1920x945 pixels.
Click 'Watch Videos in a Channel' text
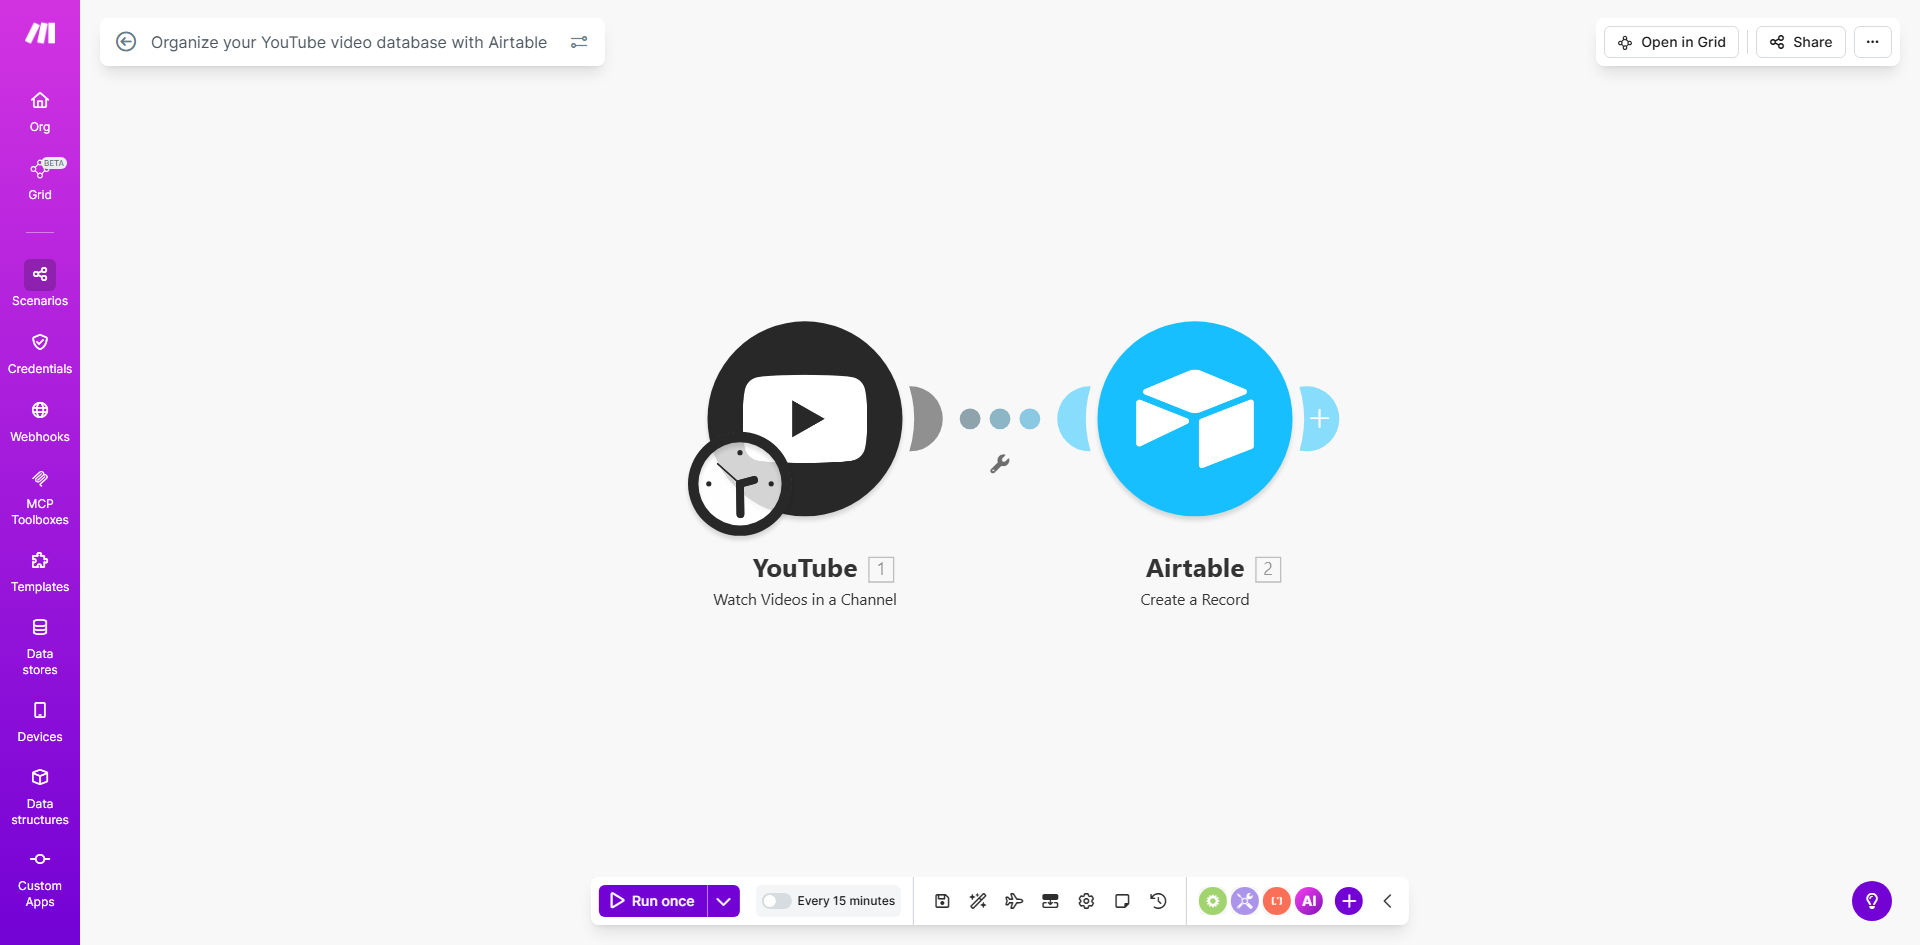(805, 600)
